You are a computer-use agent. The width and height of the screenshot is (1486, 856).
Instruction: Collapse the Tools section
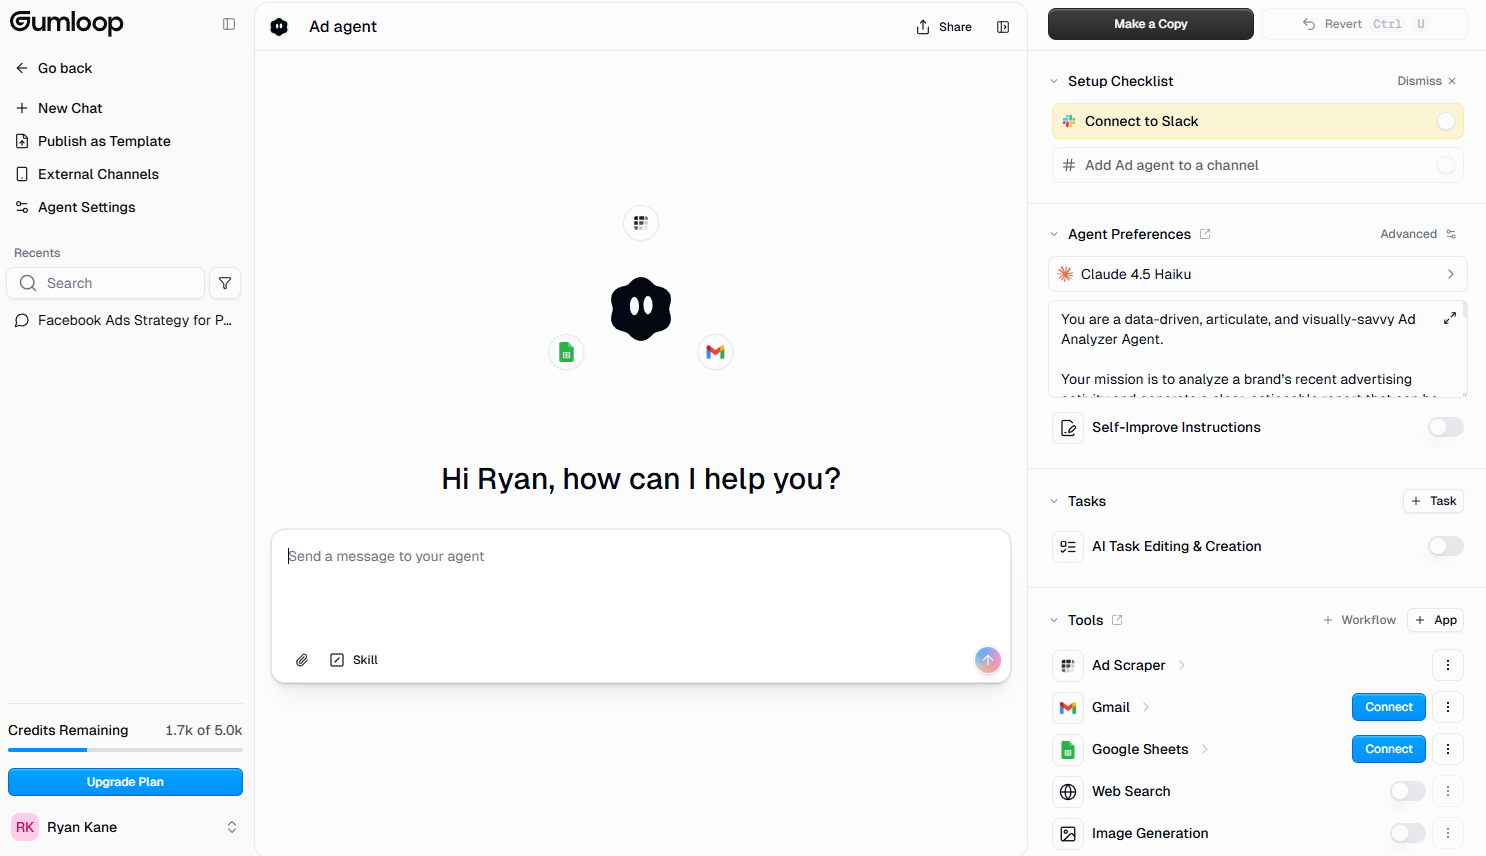point(1053,620)
